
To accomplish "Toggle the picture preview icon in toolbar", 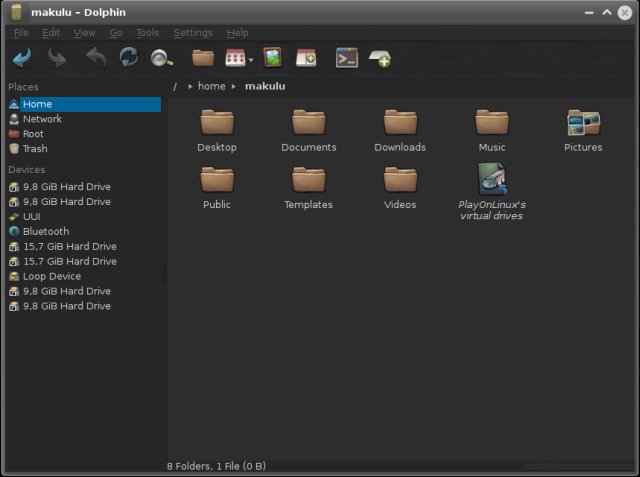I will pos(272,58).
